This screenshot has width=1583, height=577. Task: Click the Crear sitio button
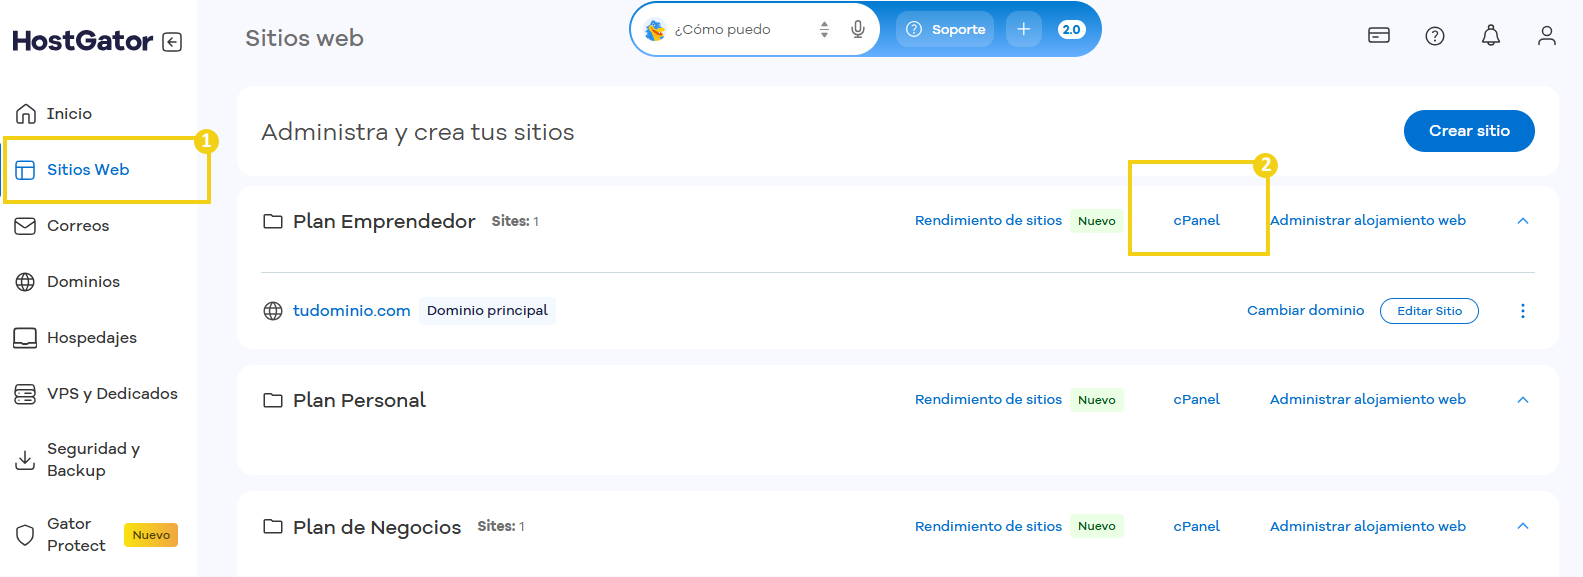(x=1469, y=131)
